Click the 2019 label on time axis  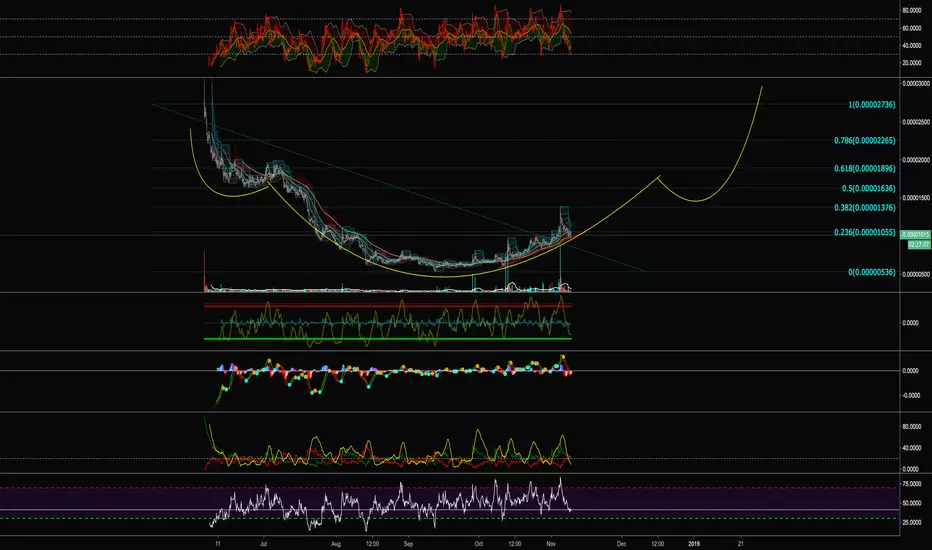click(x=694, y=543)
